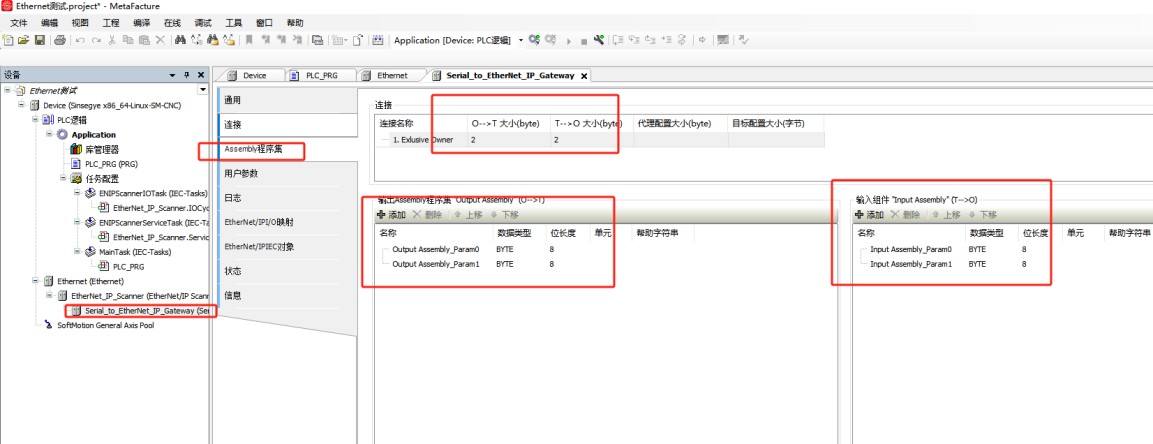Select the Output Assembly_Param1 row
Screen dimensions: 1153x444
point(435,264)
